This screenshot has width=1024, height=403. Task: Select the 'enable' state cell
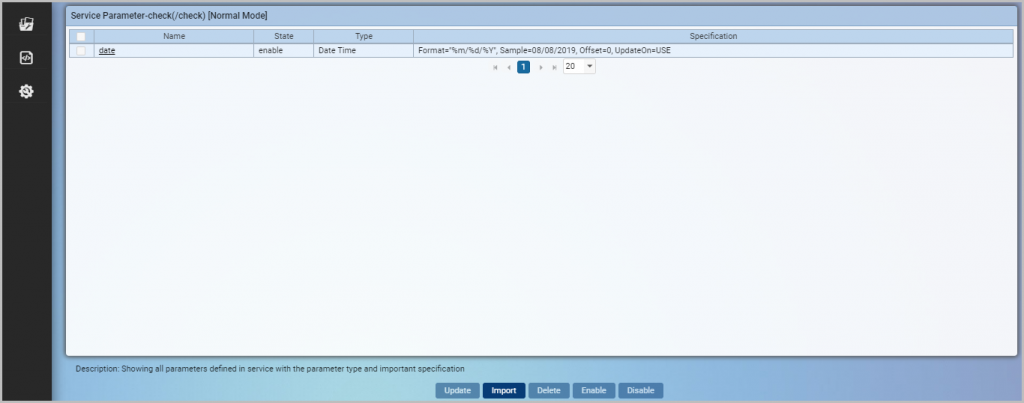coord(283,50)
